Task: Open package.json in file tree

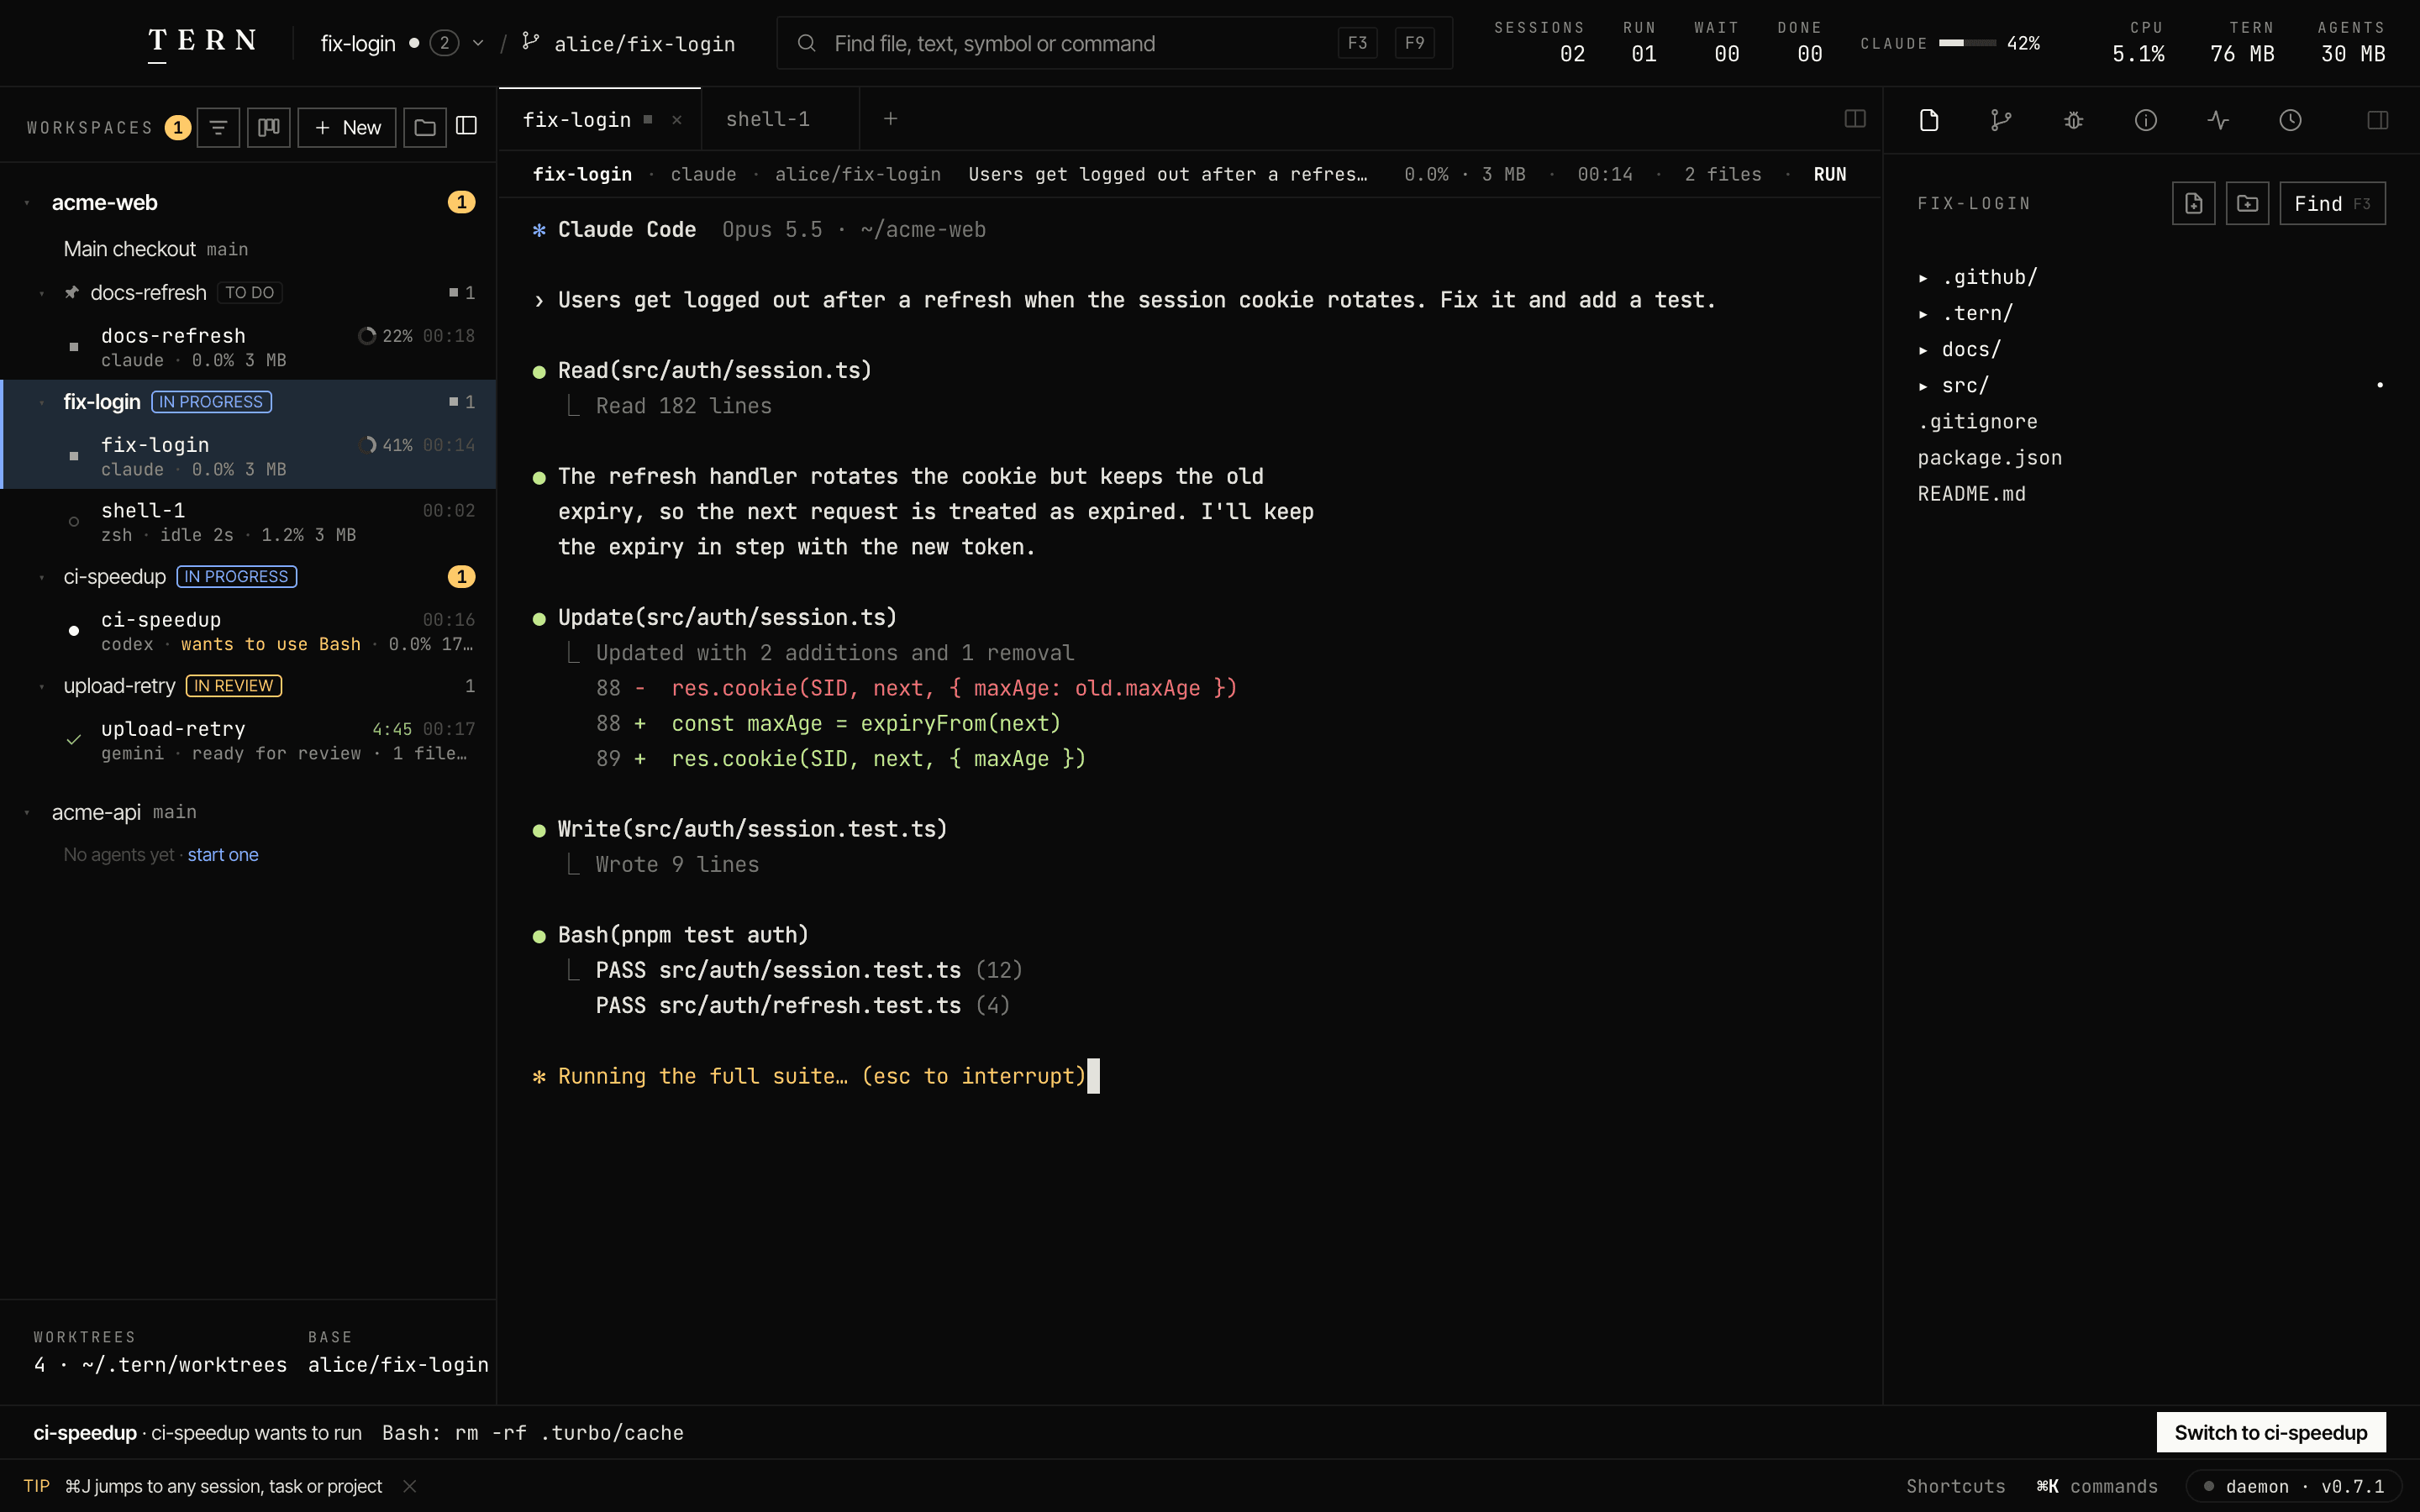Action: point(1989,458)
